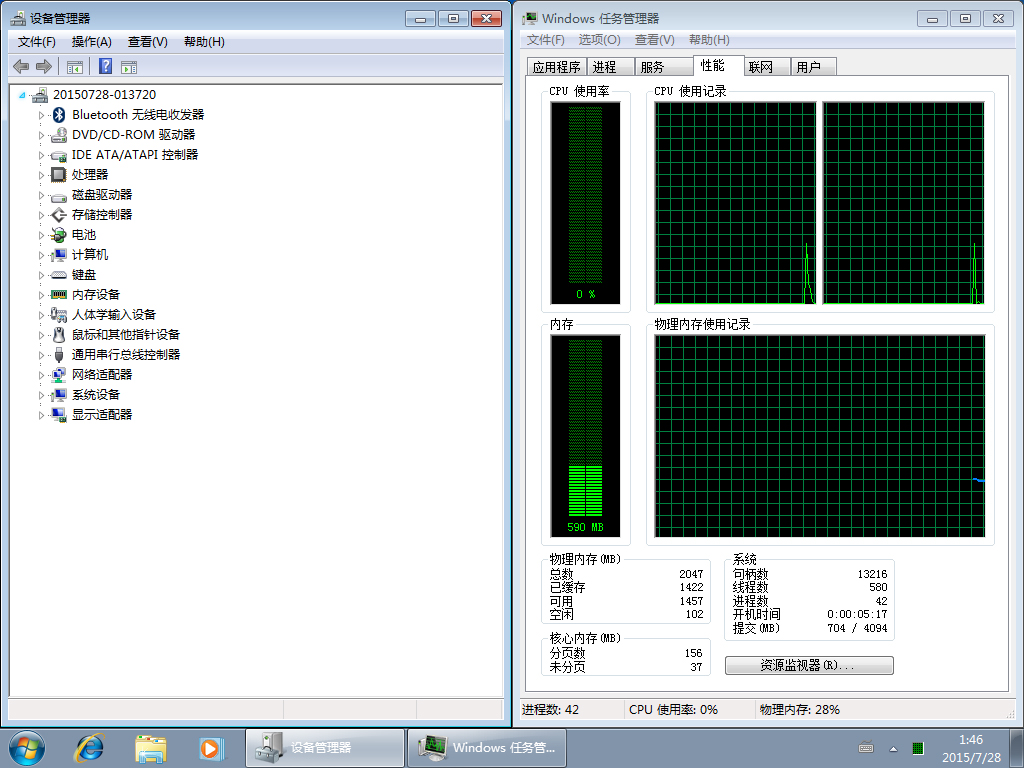The width and height of the screenshot is (1024, 768).
Task: Select the IDE ATA/ATAPI controller icon
Action: (x=59, y=155)
